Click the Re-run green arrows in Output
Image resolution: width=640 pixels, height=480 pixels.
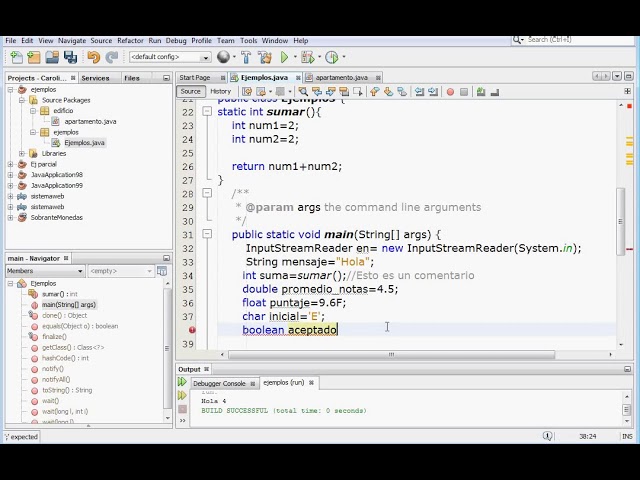click(x=182, y=382)
